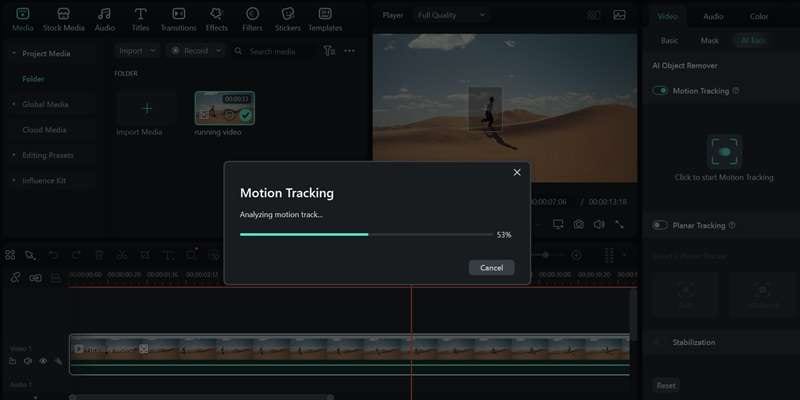This screenshot has height=400, width=800.
Task: Expand the Influence Kit section
Action: click(x=14, y=180)
